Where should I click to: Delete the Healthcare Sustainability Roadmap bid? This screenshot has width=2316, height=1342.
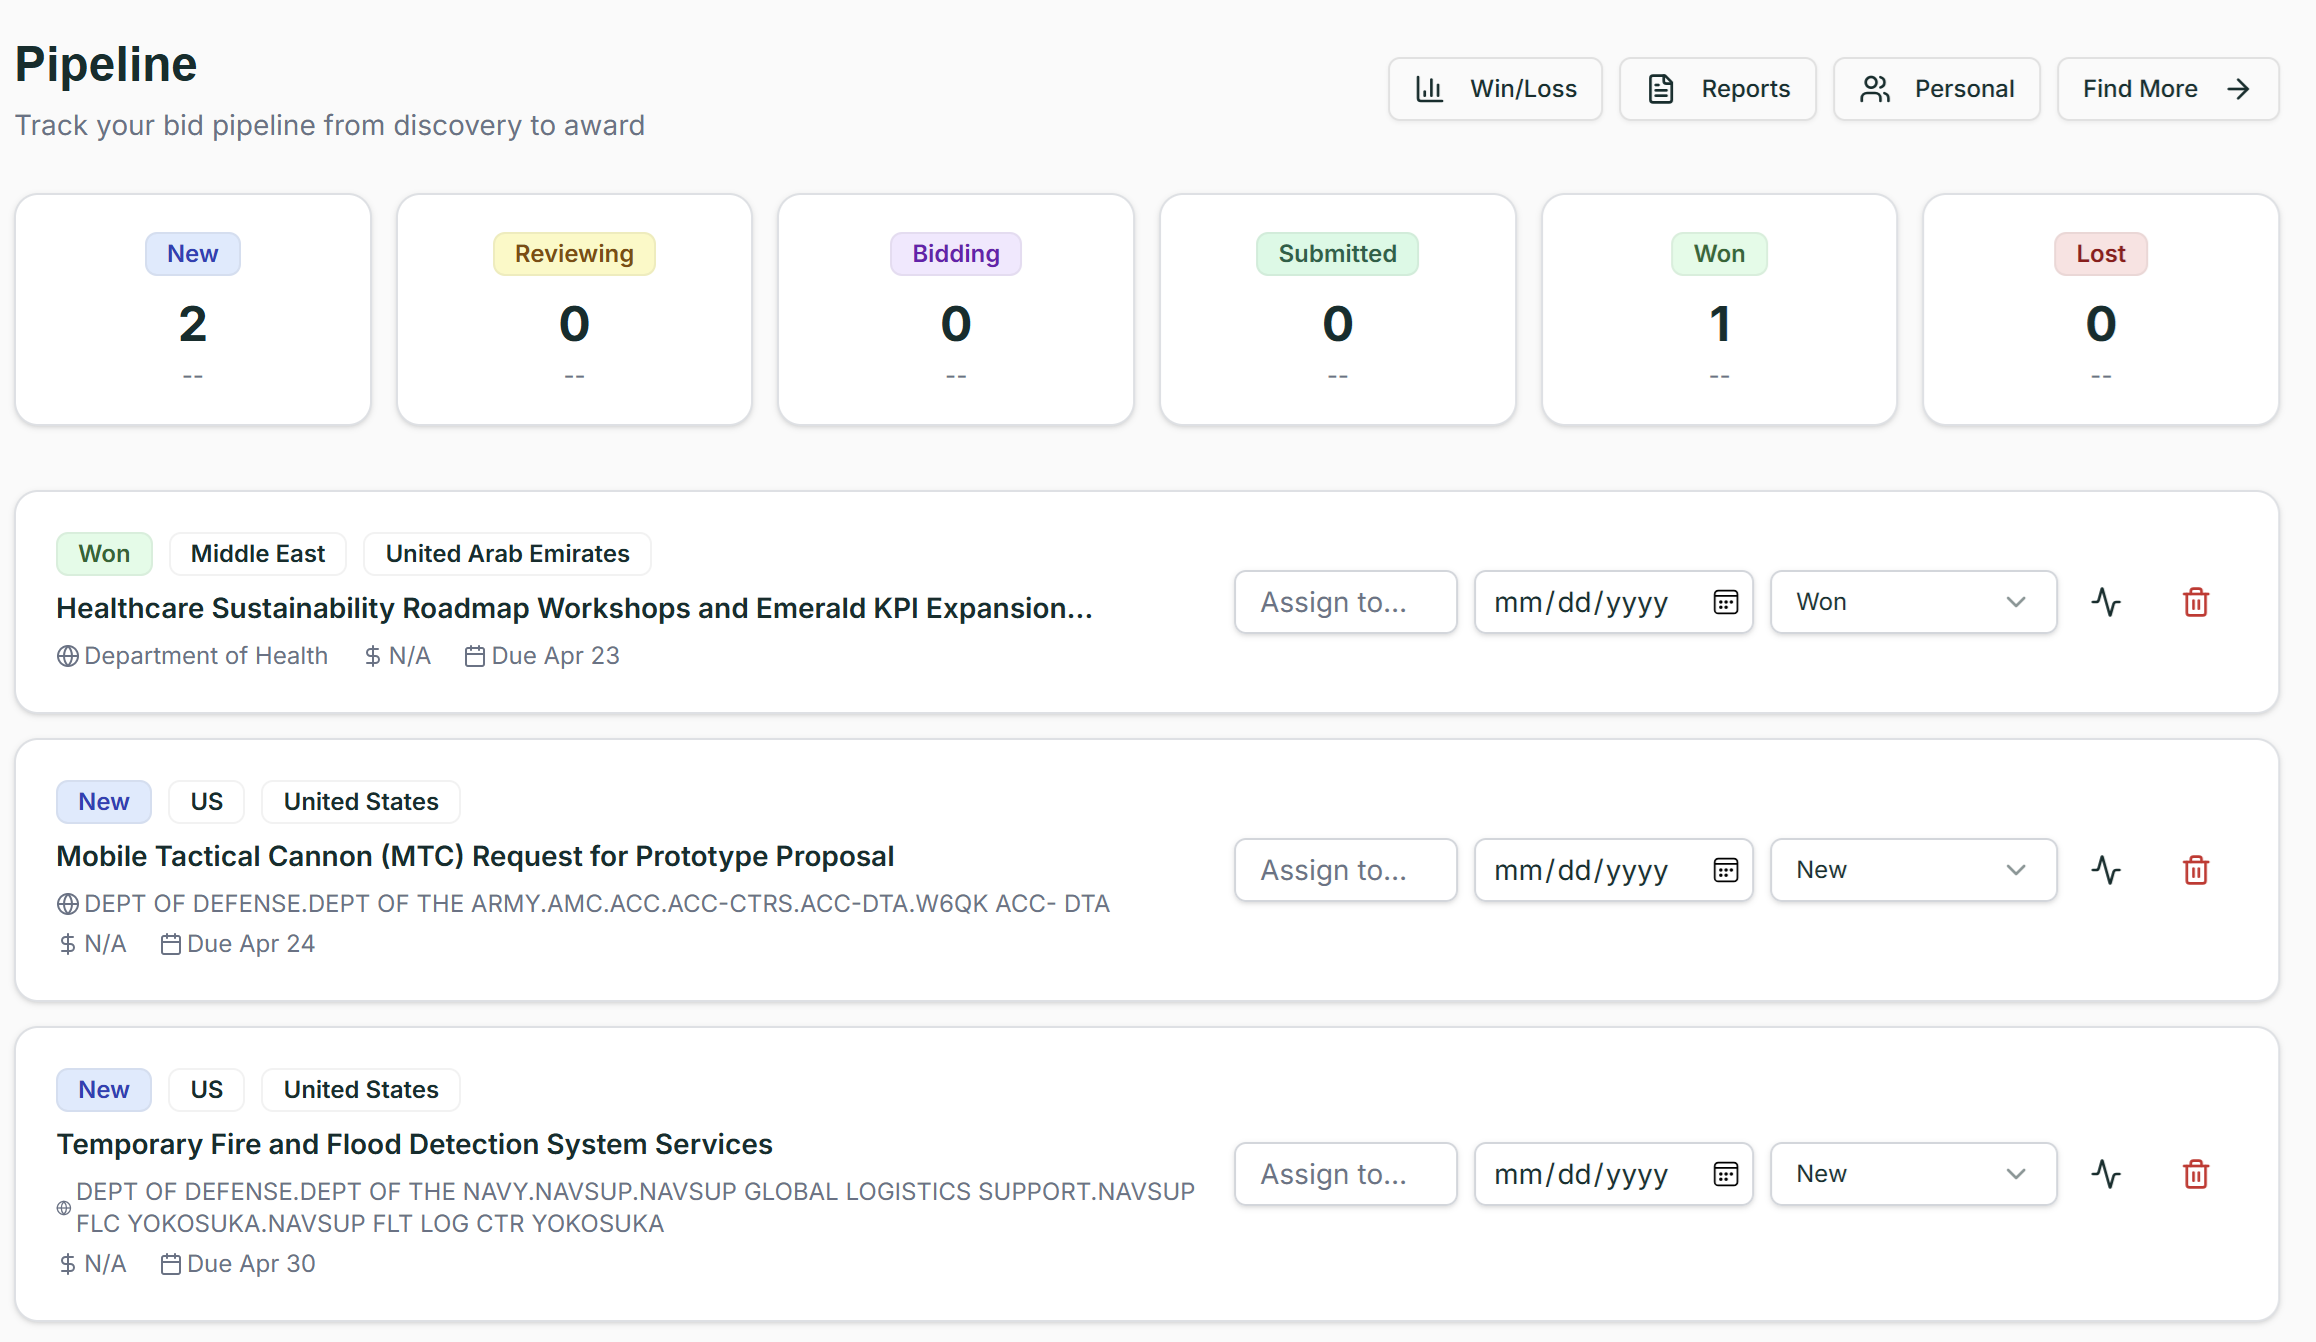coord(2195,602)
